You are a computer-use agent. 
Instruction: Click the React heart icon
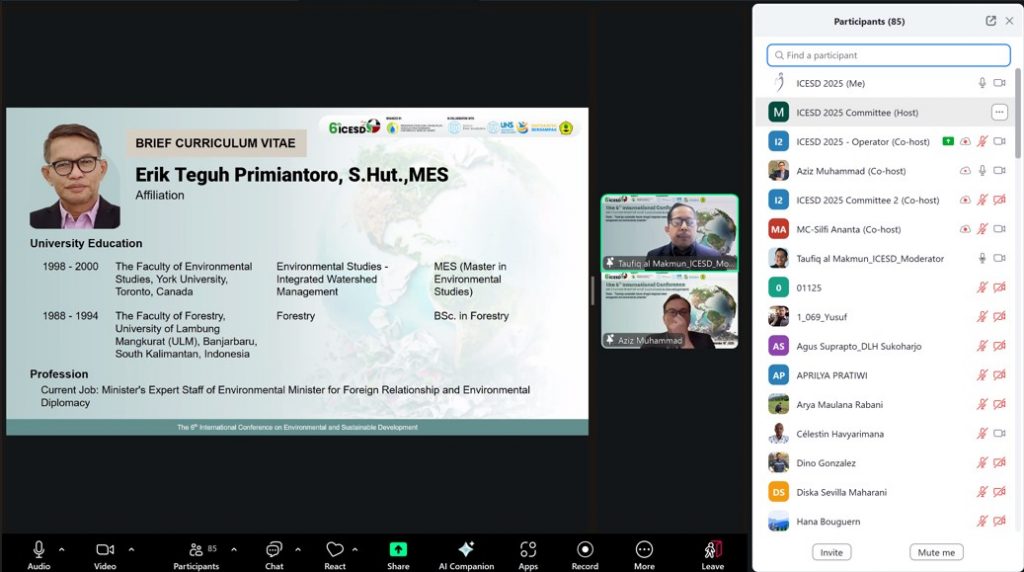click(335, 549)
